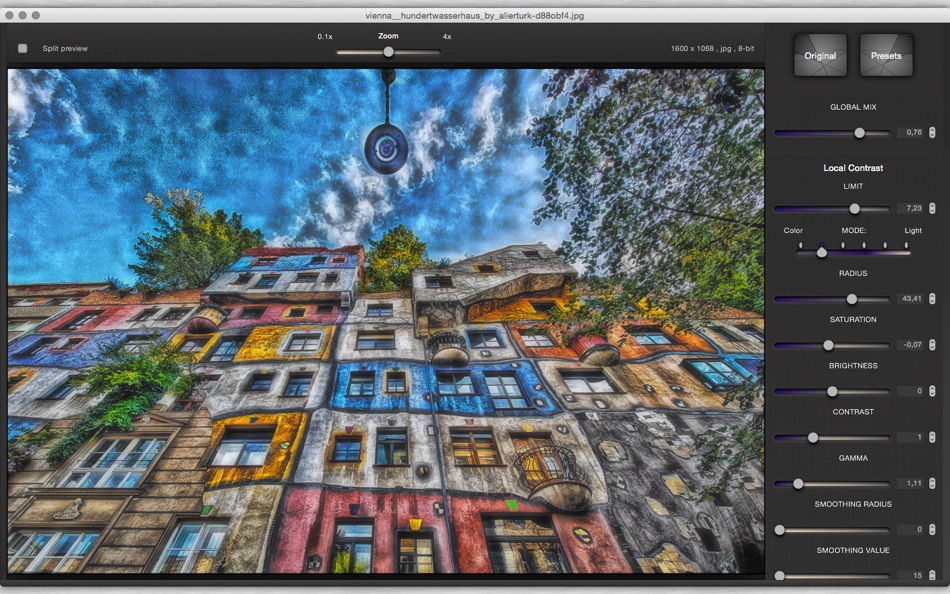Viewport: 950px width, 594px height.
Task: Click the Radius slider handle
Action: pyautogui.click(x=851, y=298)
